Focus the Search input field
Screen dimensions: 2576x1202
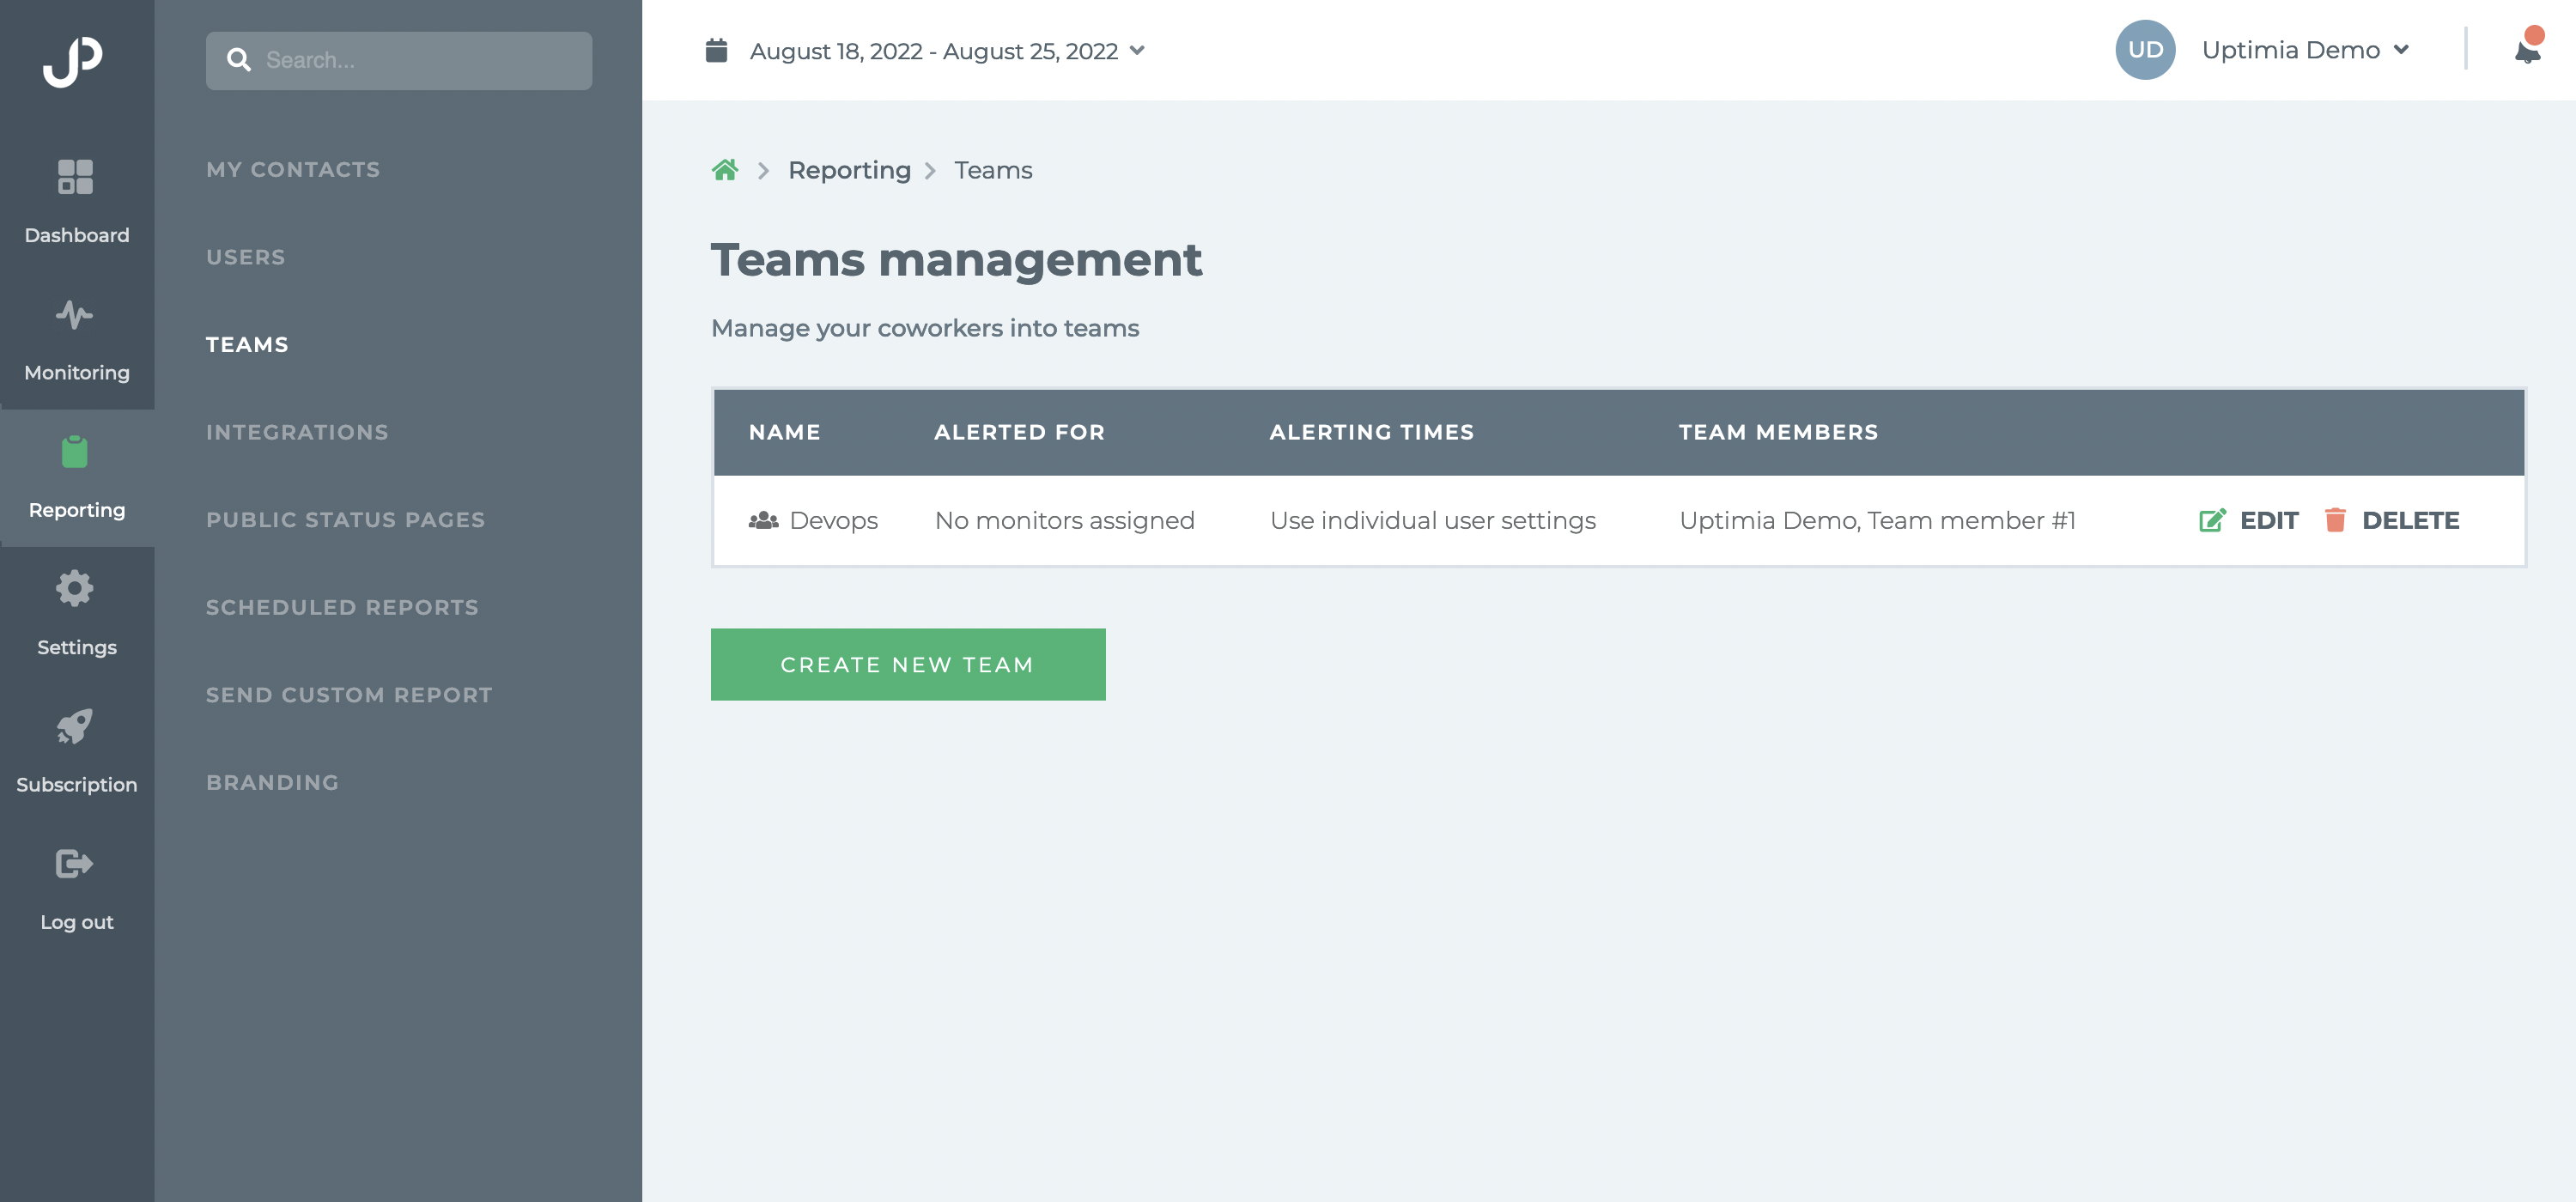point(399,60)
